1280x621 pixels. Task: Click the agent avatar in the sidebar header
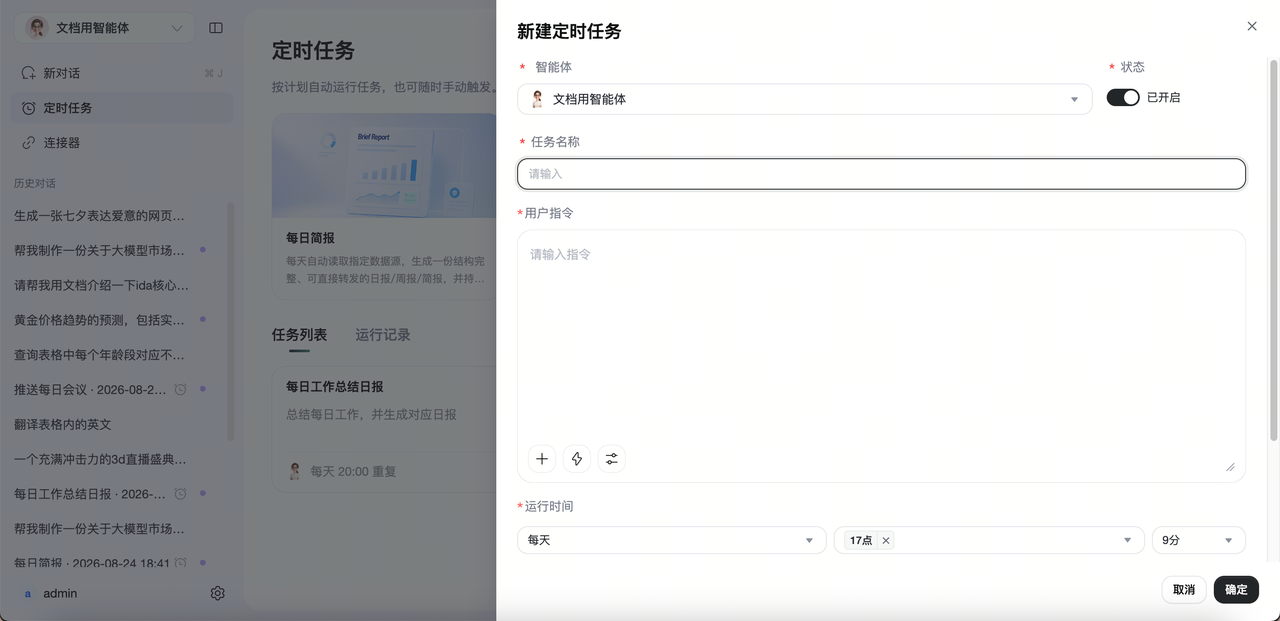(x=37, y=28)
